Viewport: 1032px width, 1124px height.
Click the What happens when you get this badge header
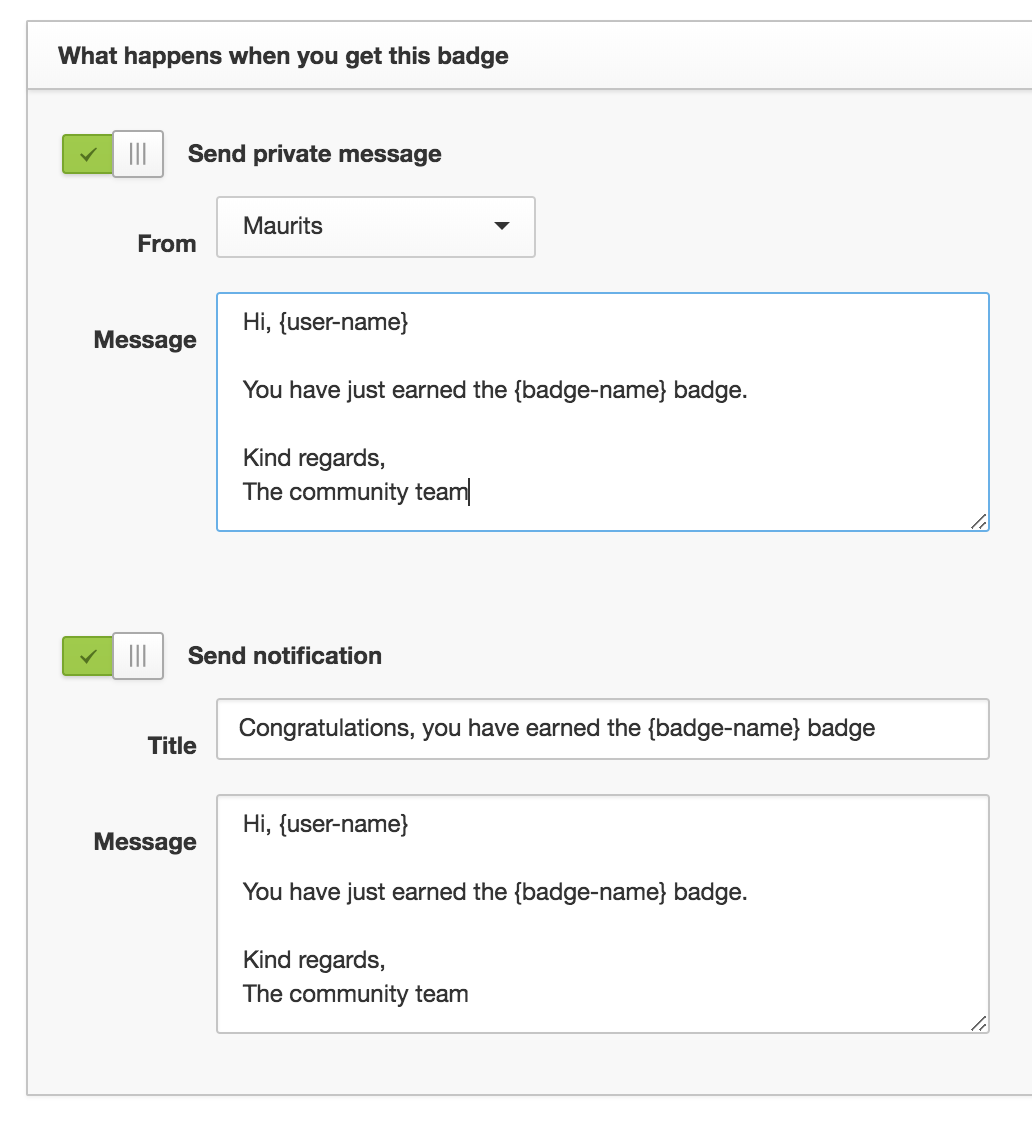click(x=283, y=56)
